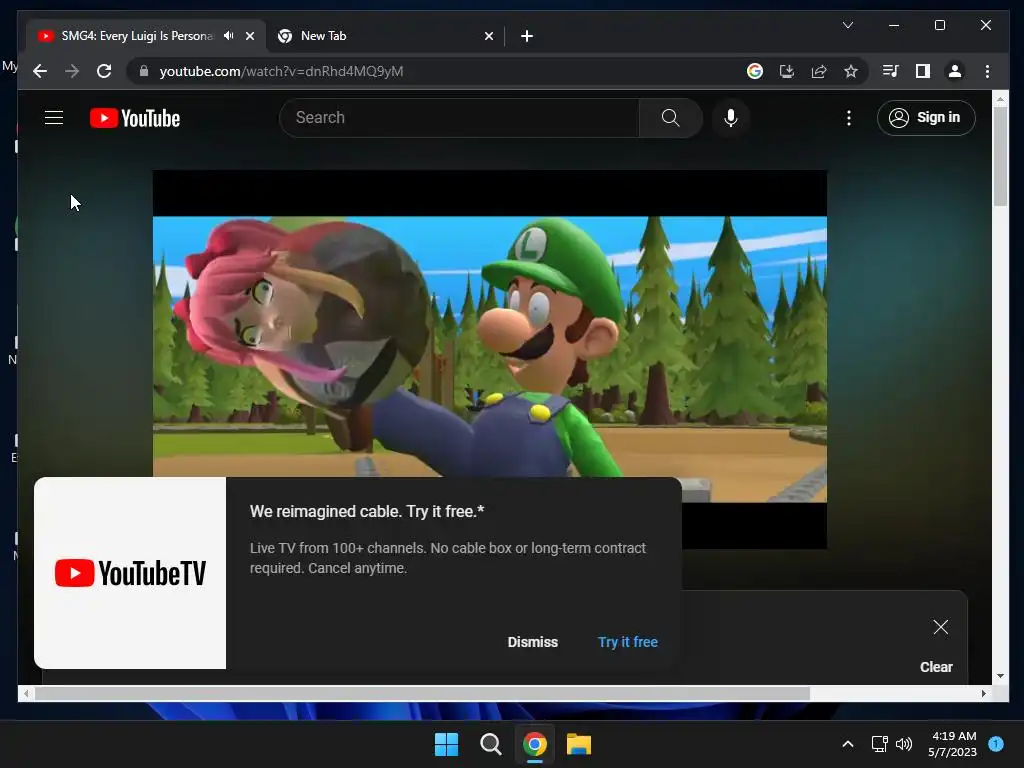Click the YouTube TV logo image

pos(130,573)
